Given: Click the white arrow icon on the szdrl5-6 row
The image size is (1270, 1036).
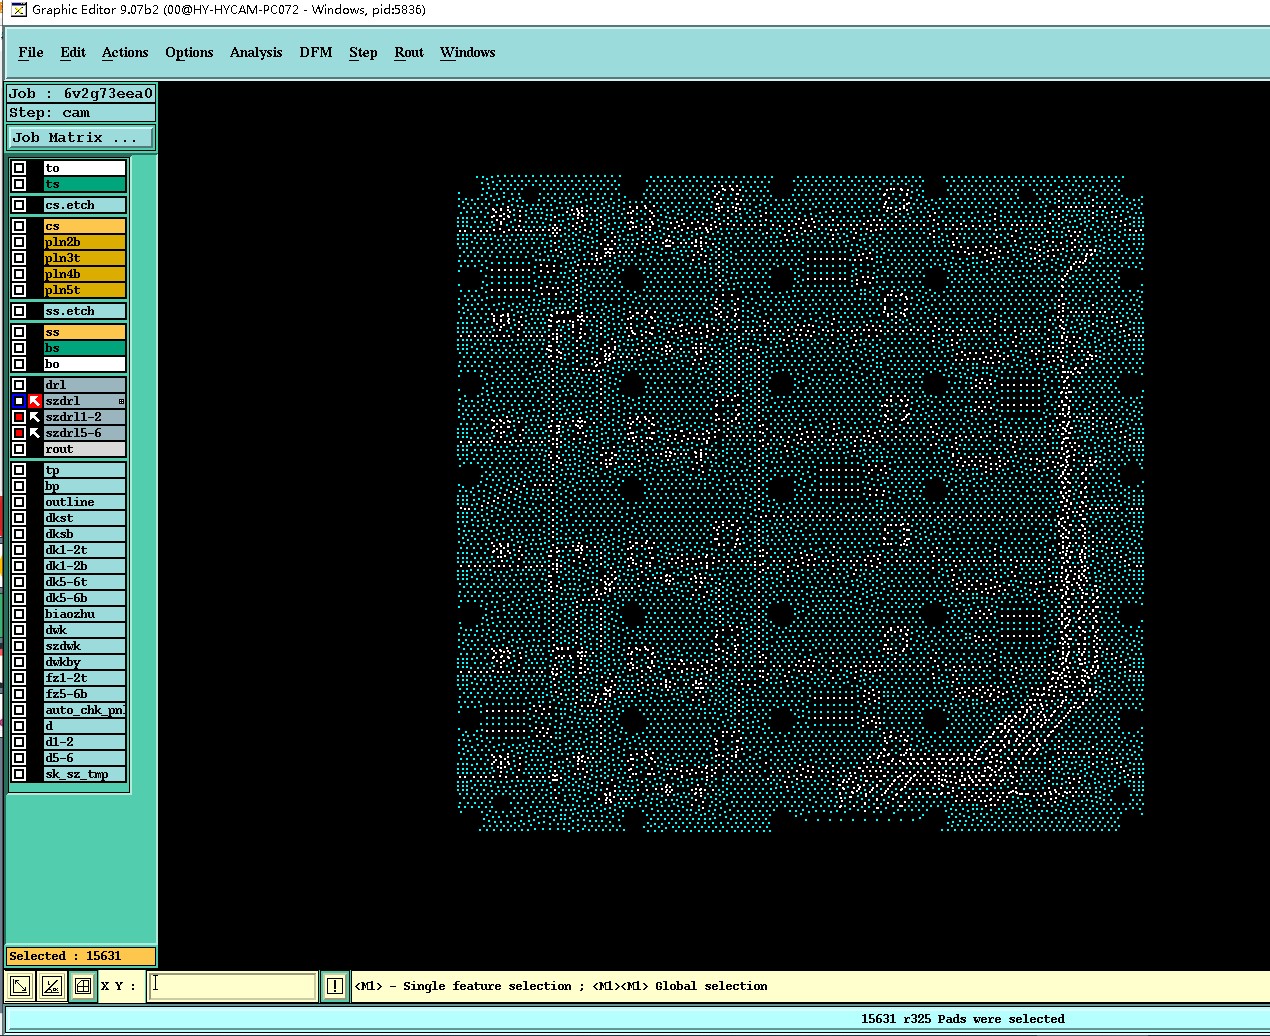Looking at the screenshot, I should click(x=35, y=433).
